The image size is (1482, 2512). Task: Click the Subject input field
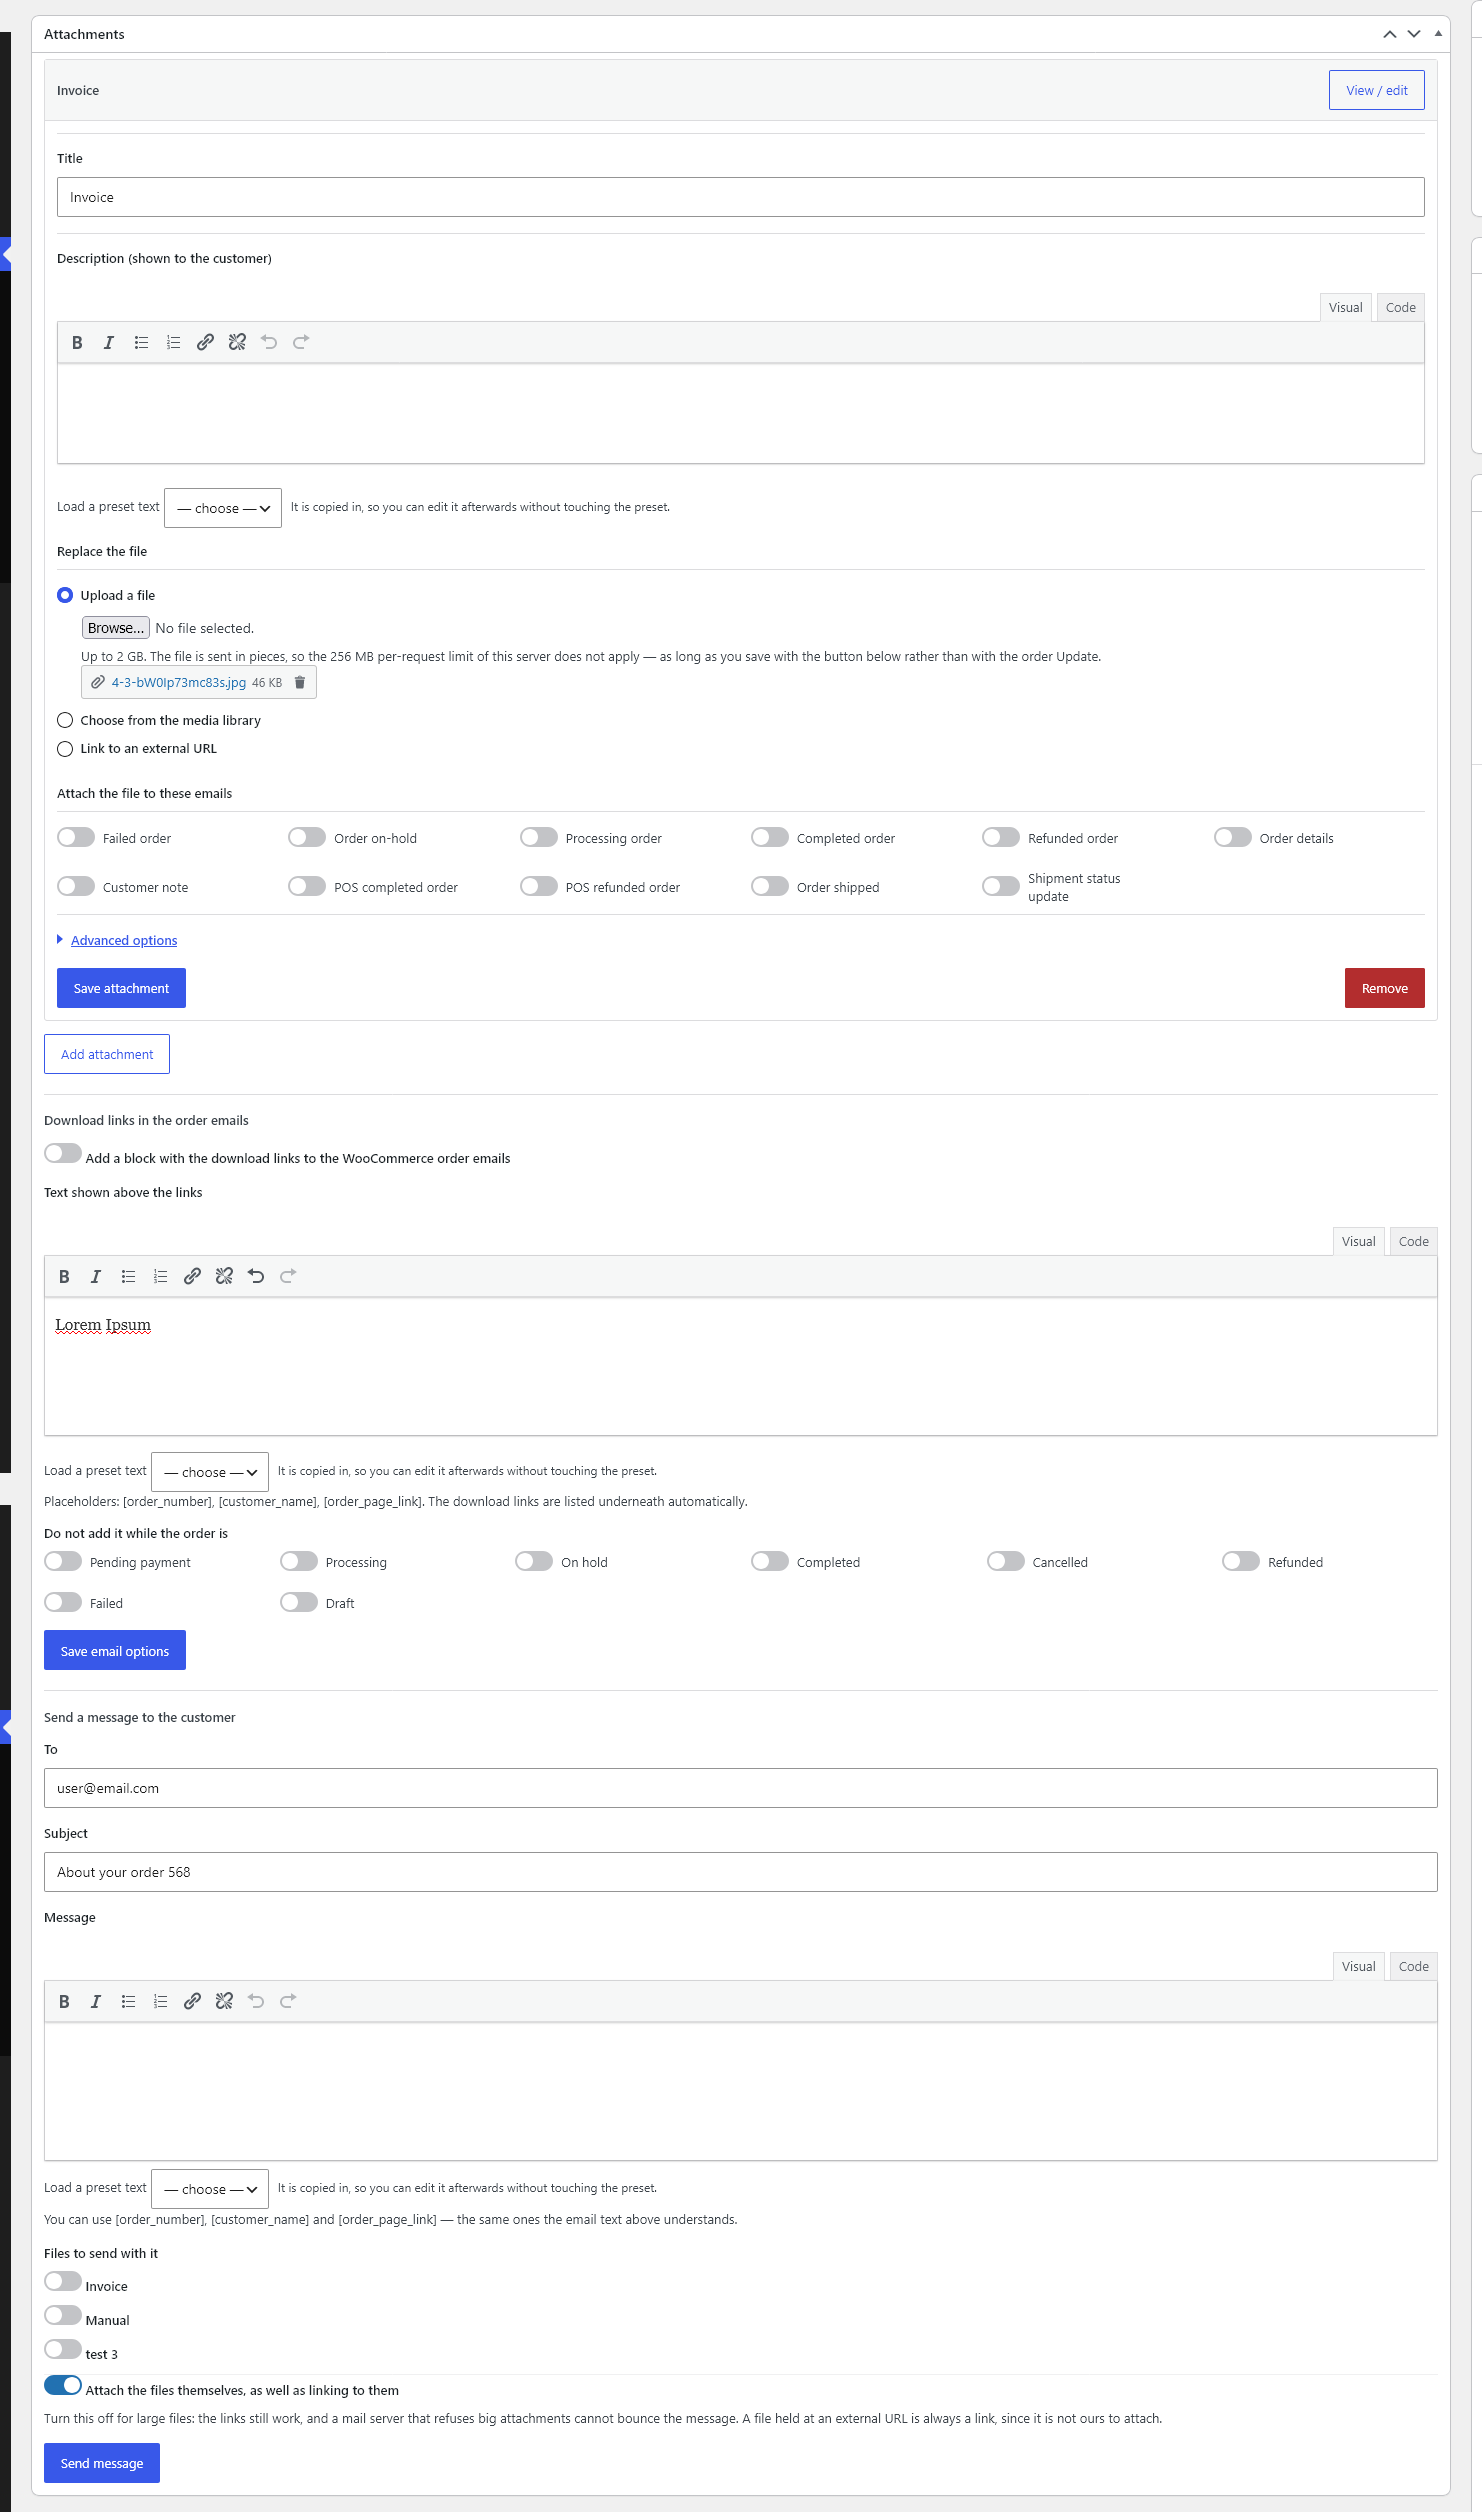741,1872
